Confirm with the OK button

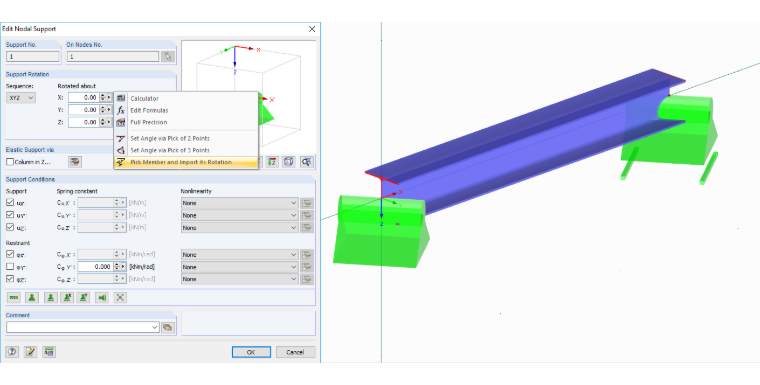tap(251, 352)
